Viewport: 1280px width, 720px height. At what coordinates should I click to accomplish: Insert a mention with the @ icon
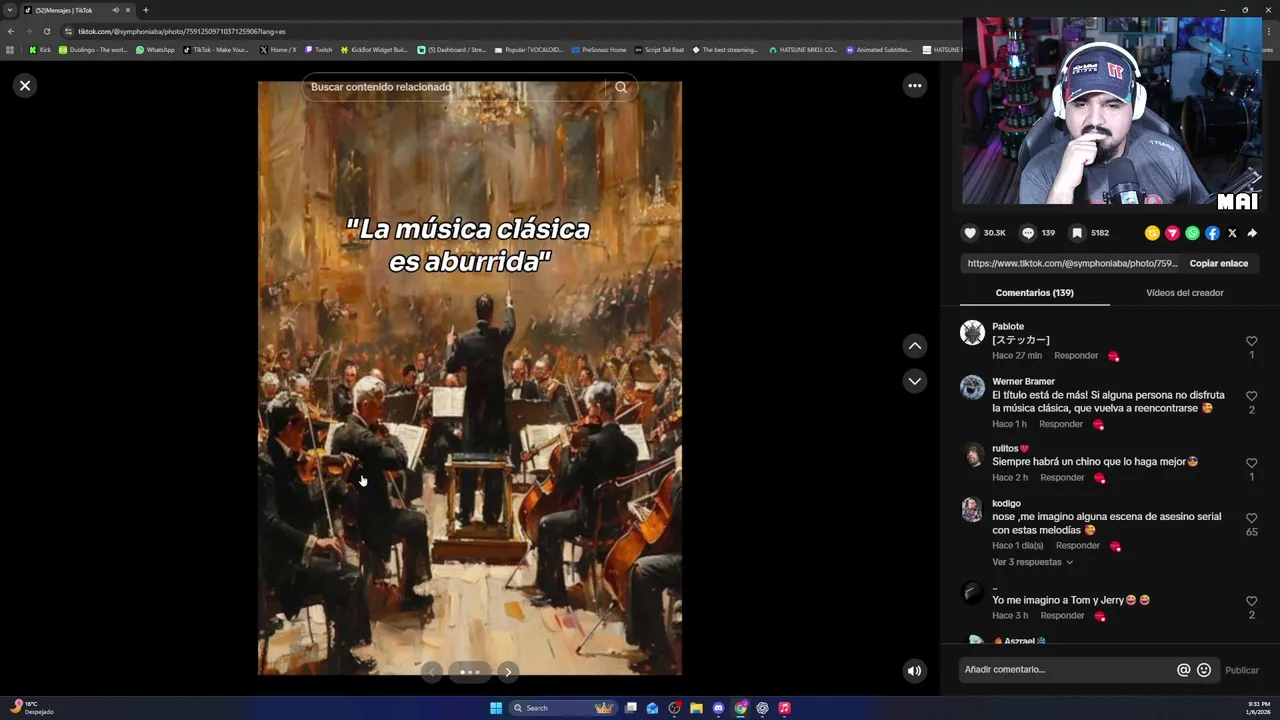click(1184, 670)
